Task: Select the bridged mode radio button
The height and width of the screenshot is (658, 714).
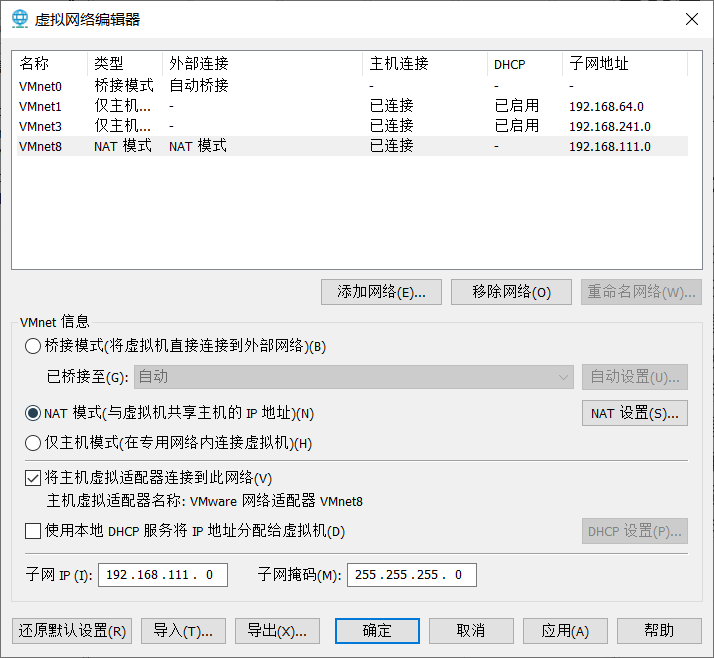Action: click(33, 347)
